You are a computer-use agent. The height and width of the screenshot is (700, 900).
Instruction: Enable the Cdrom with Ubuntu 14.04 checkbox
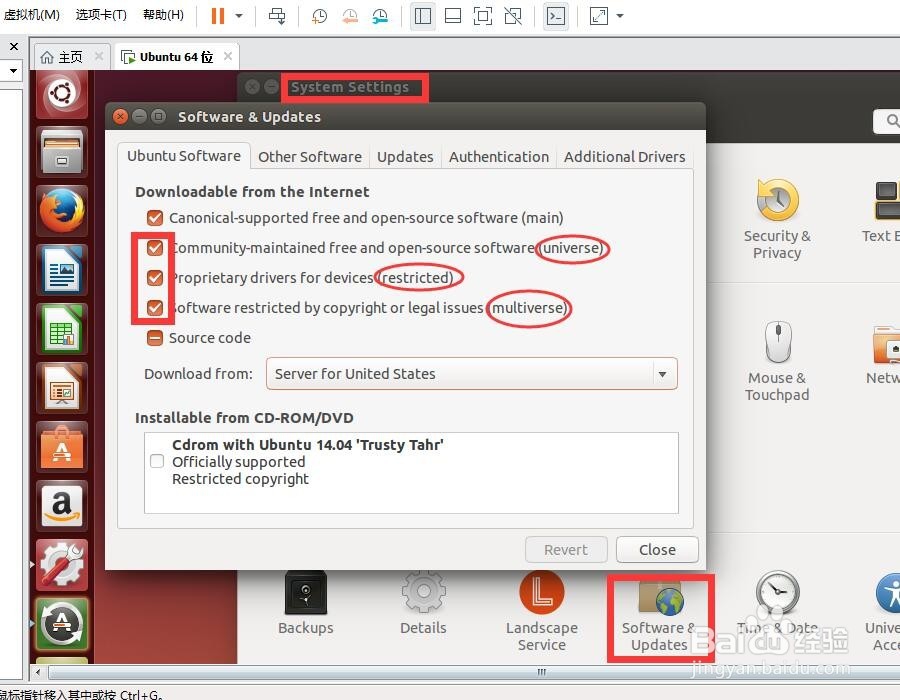[157, 461]
